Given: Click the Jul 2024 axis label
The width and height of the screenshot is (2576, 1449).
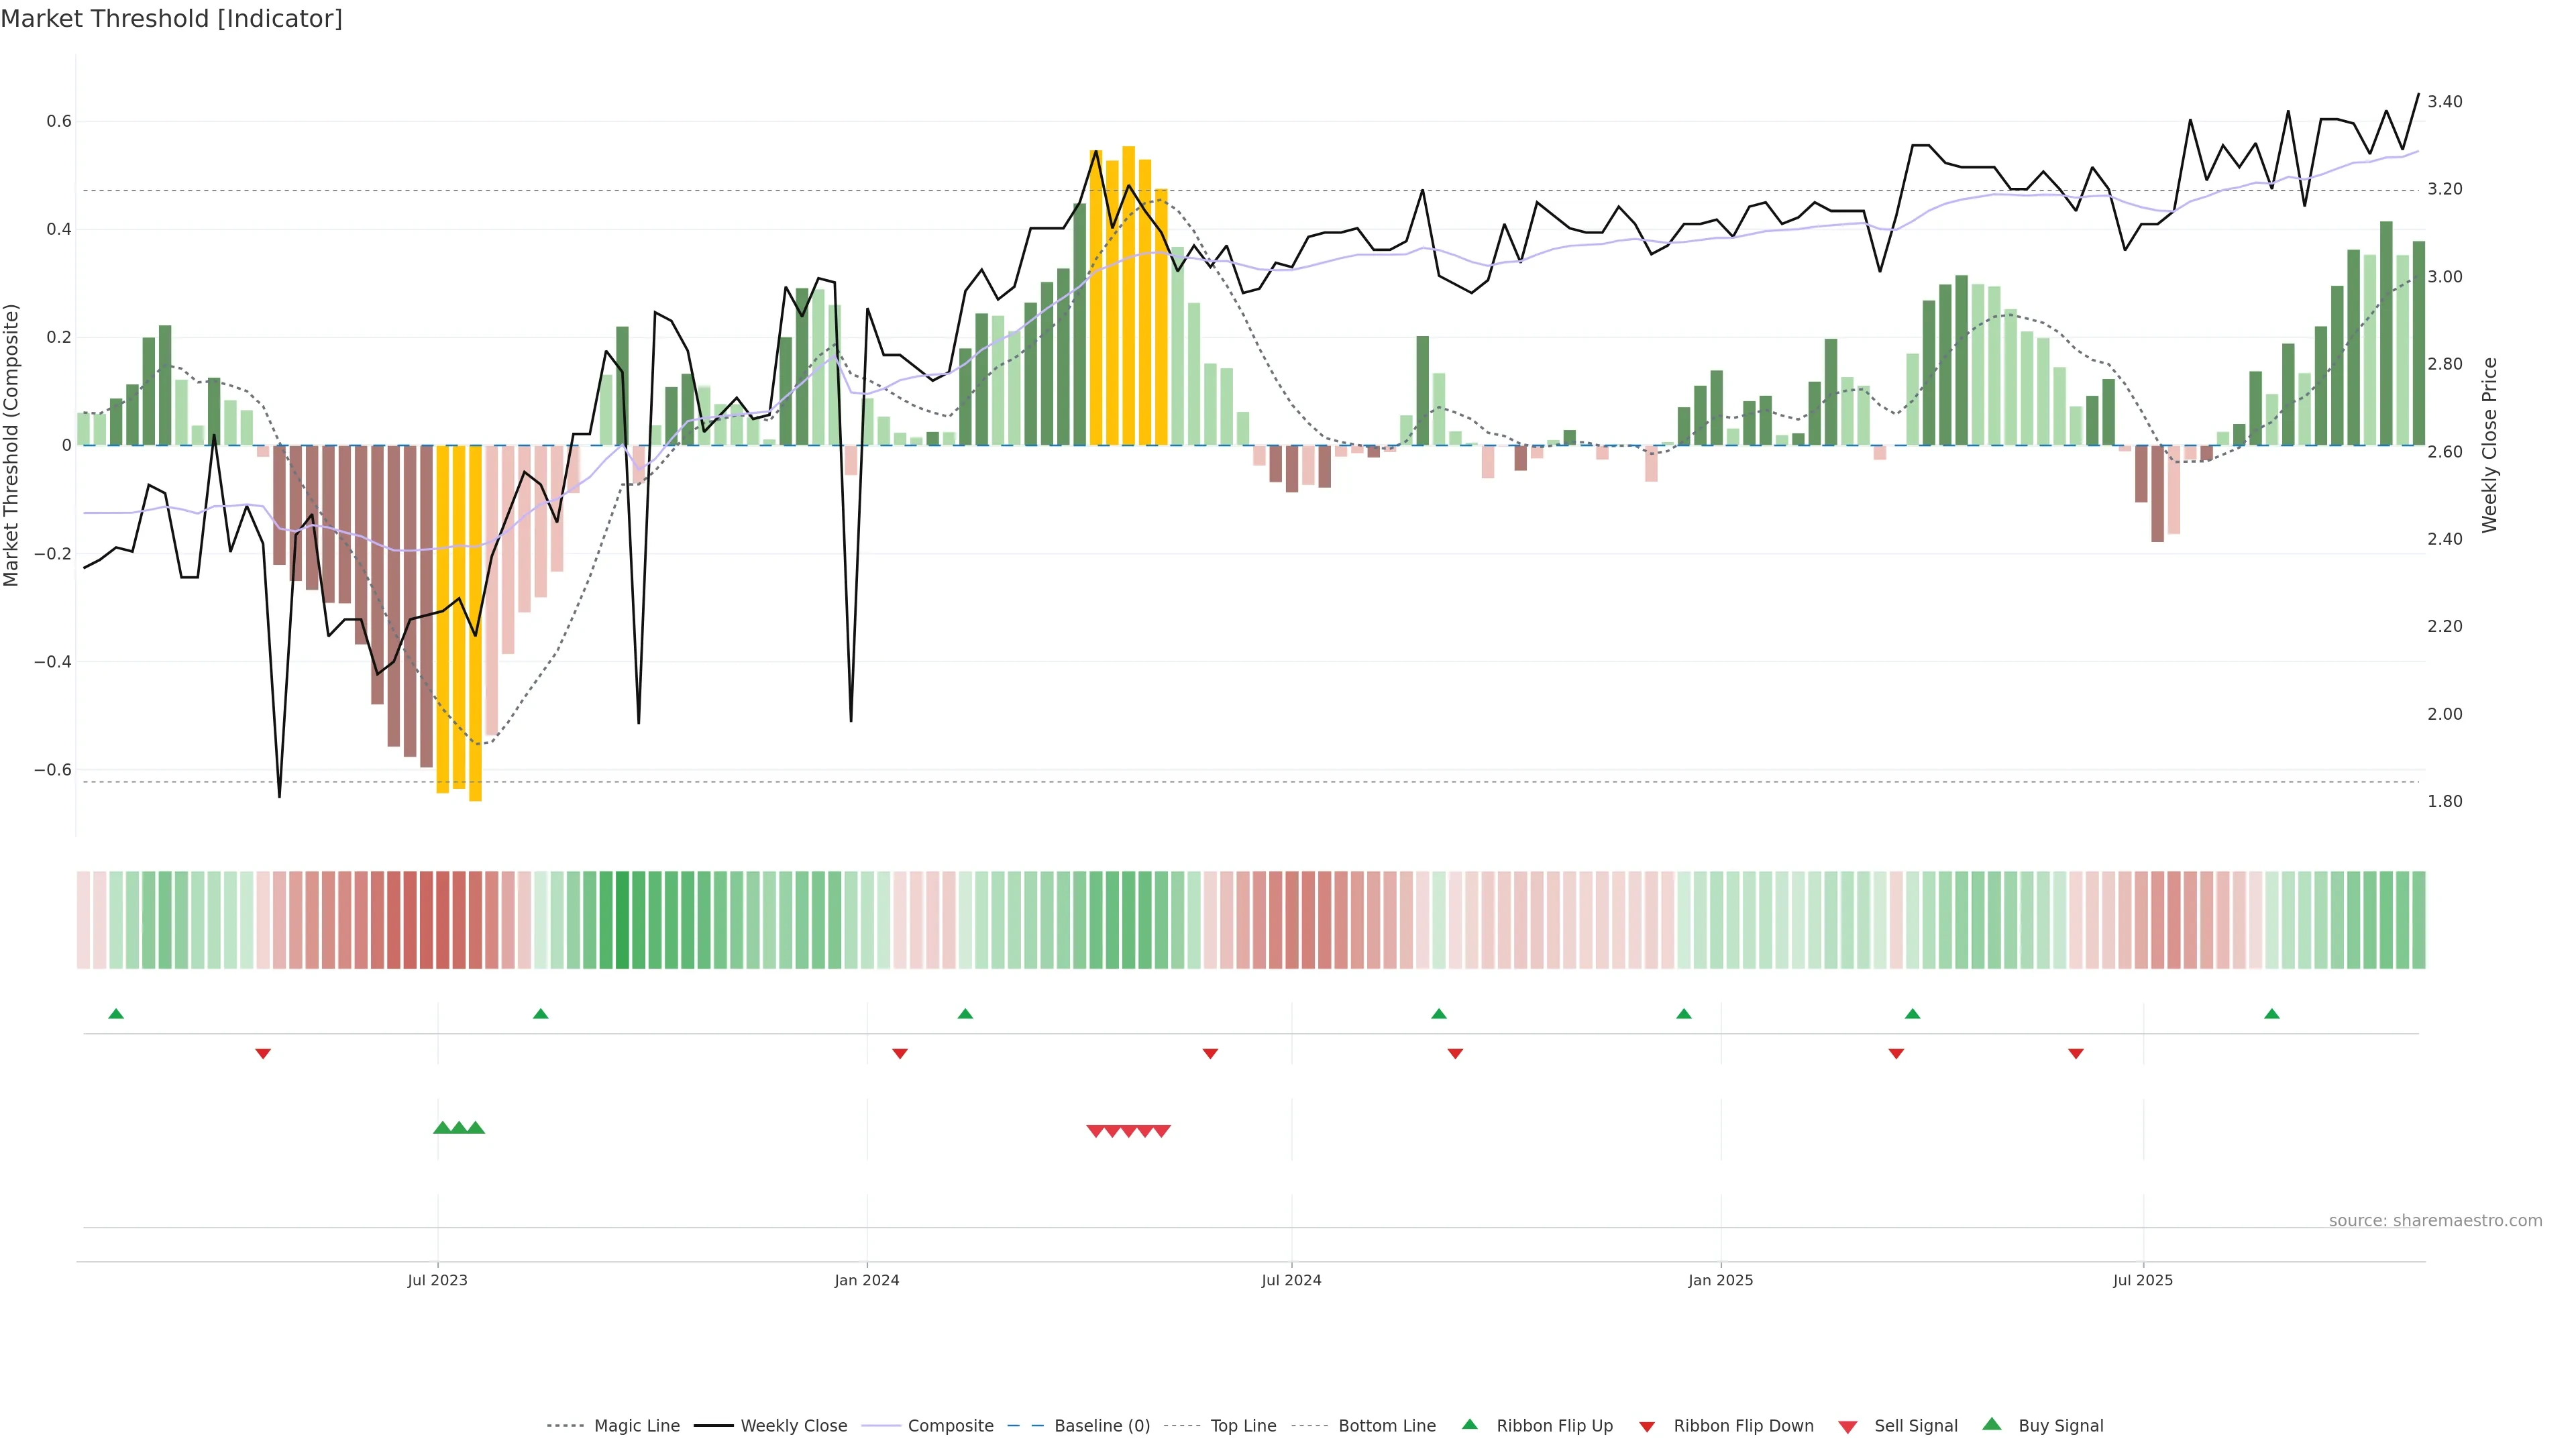Looking at the screenshot, I should tap(1291, 1280).
